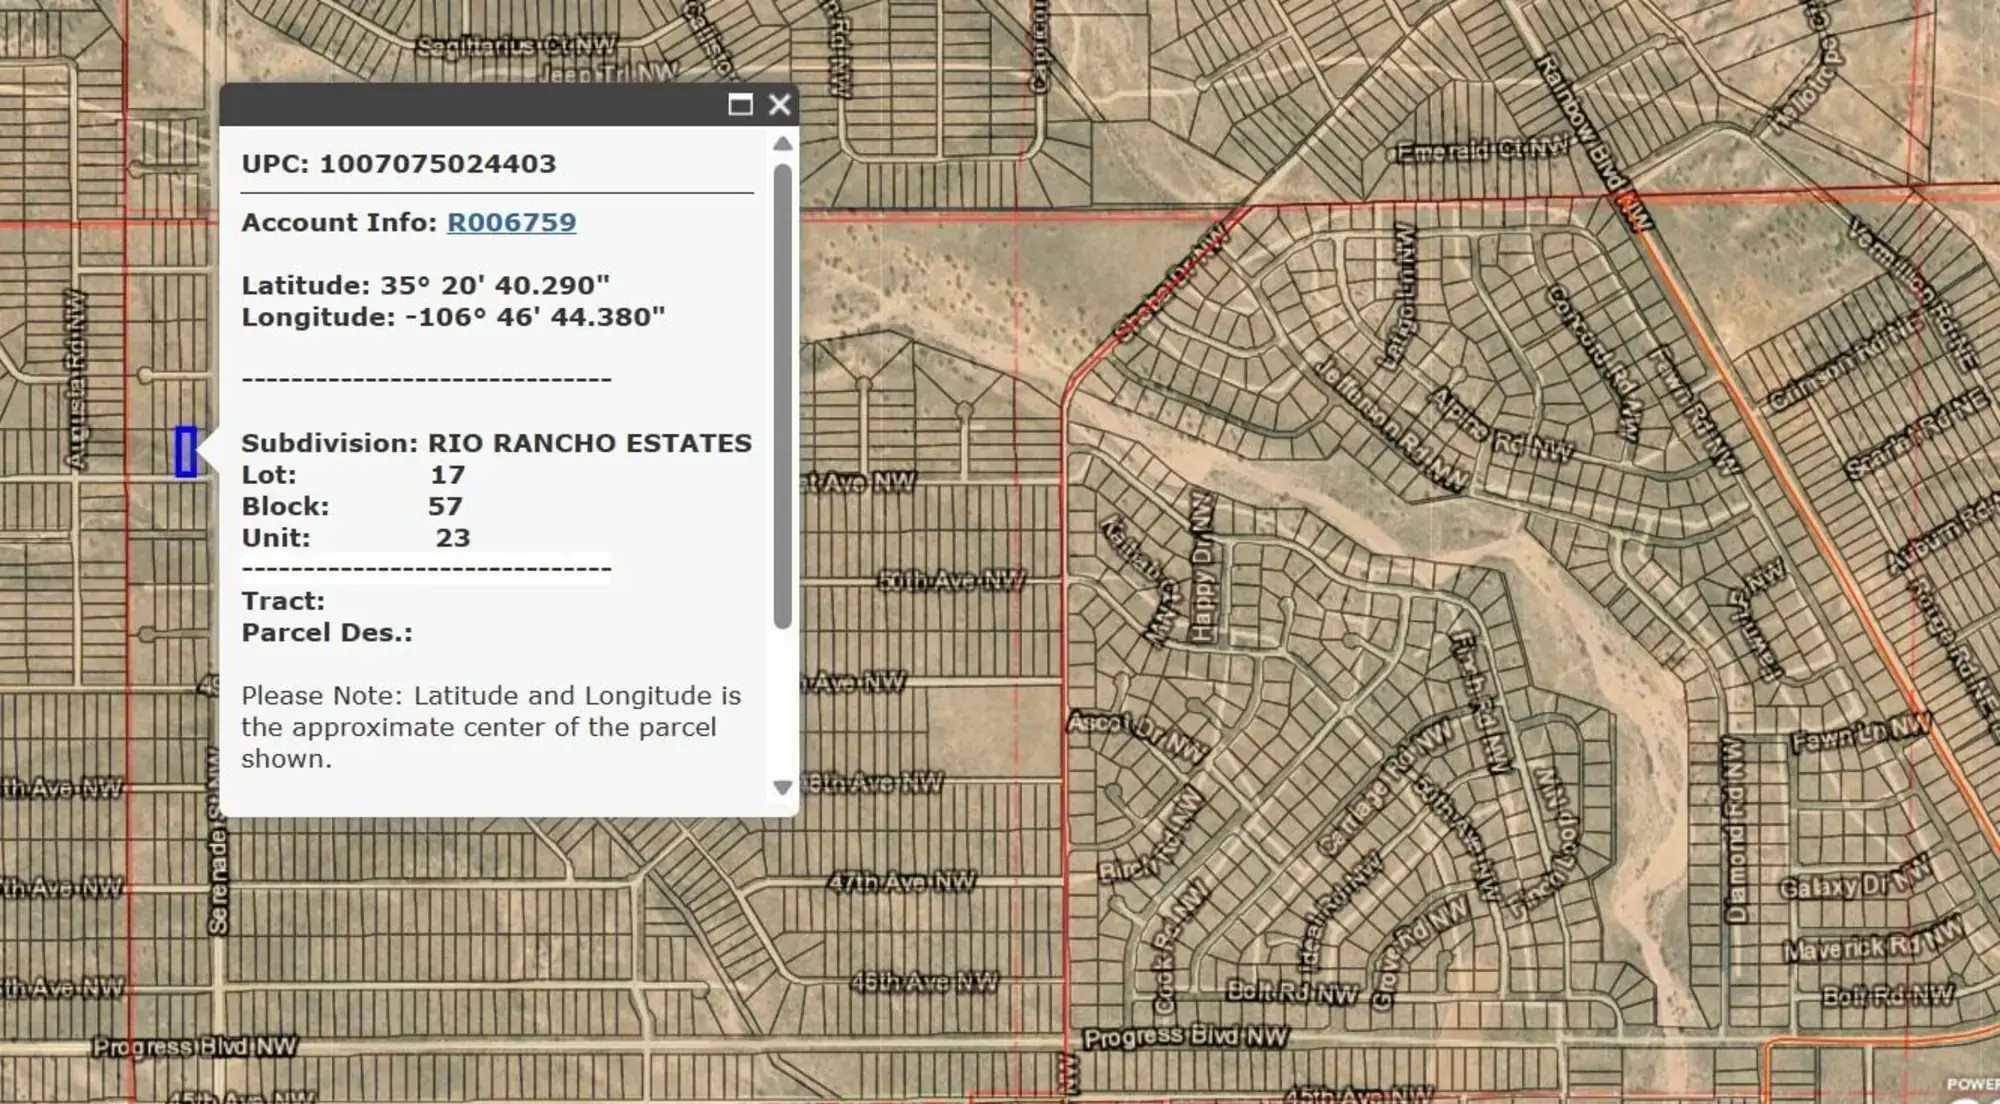Click the Emerald Ct NW street label

point(1482,151)
